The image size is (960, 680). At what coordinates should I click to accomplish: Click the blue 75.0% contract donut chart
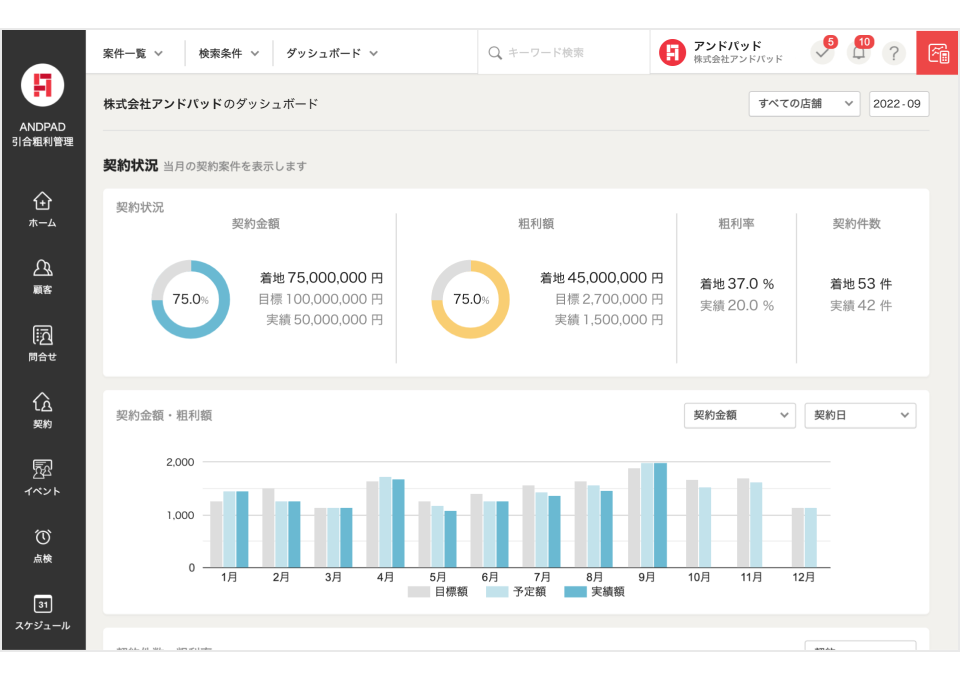[x=190, y=299]
